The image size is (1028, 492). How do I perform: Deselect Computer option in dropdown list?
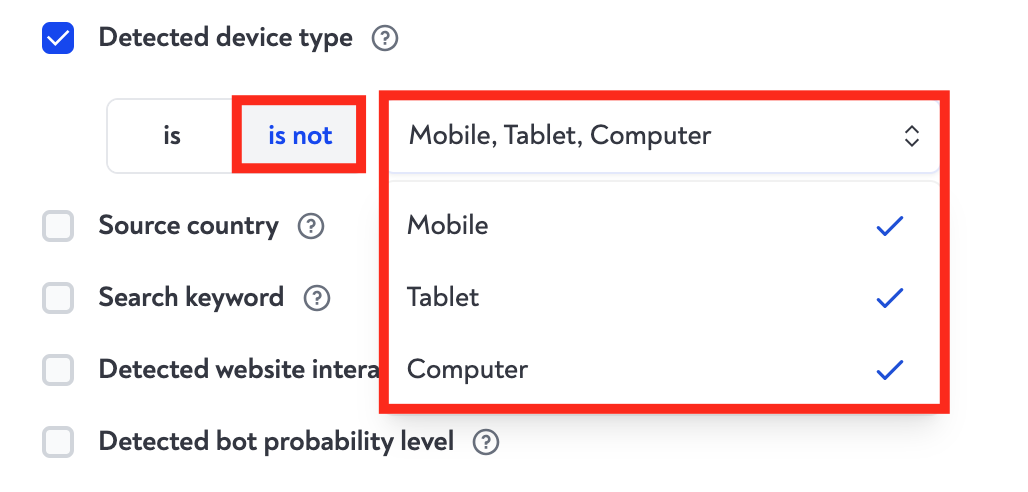(x=467, y=370)
